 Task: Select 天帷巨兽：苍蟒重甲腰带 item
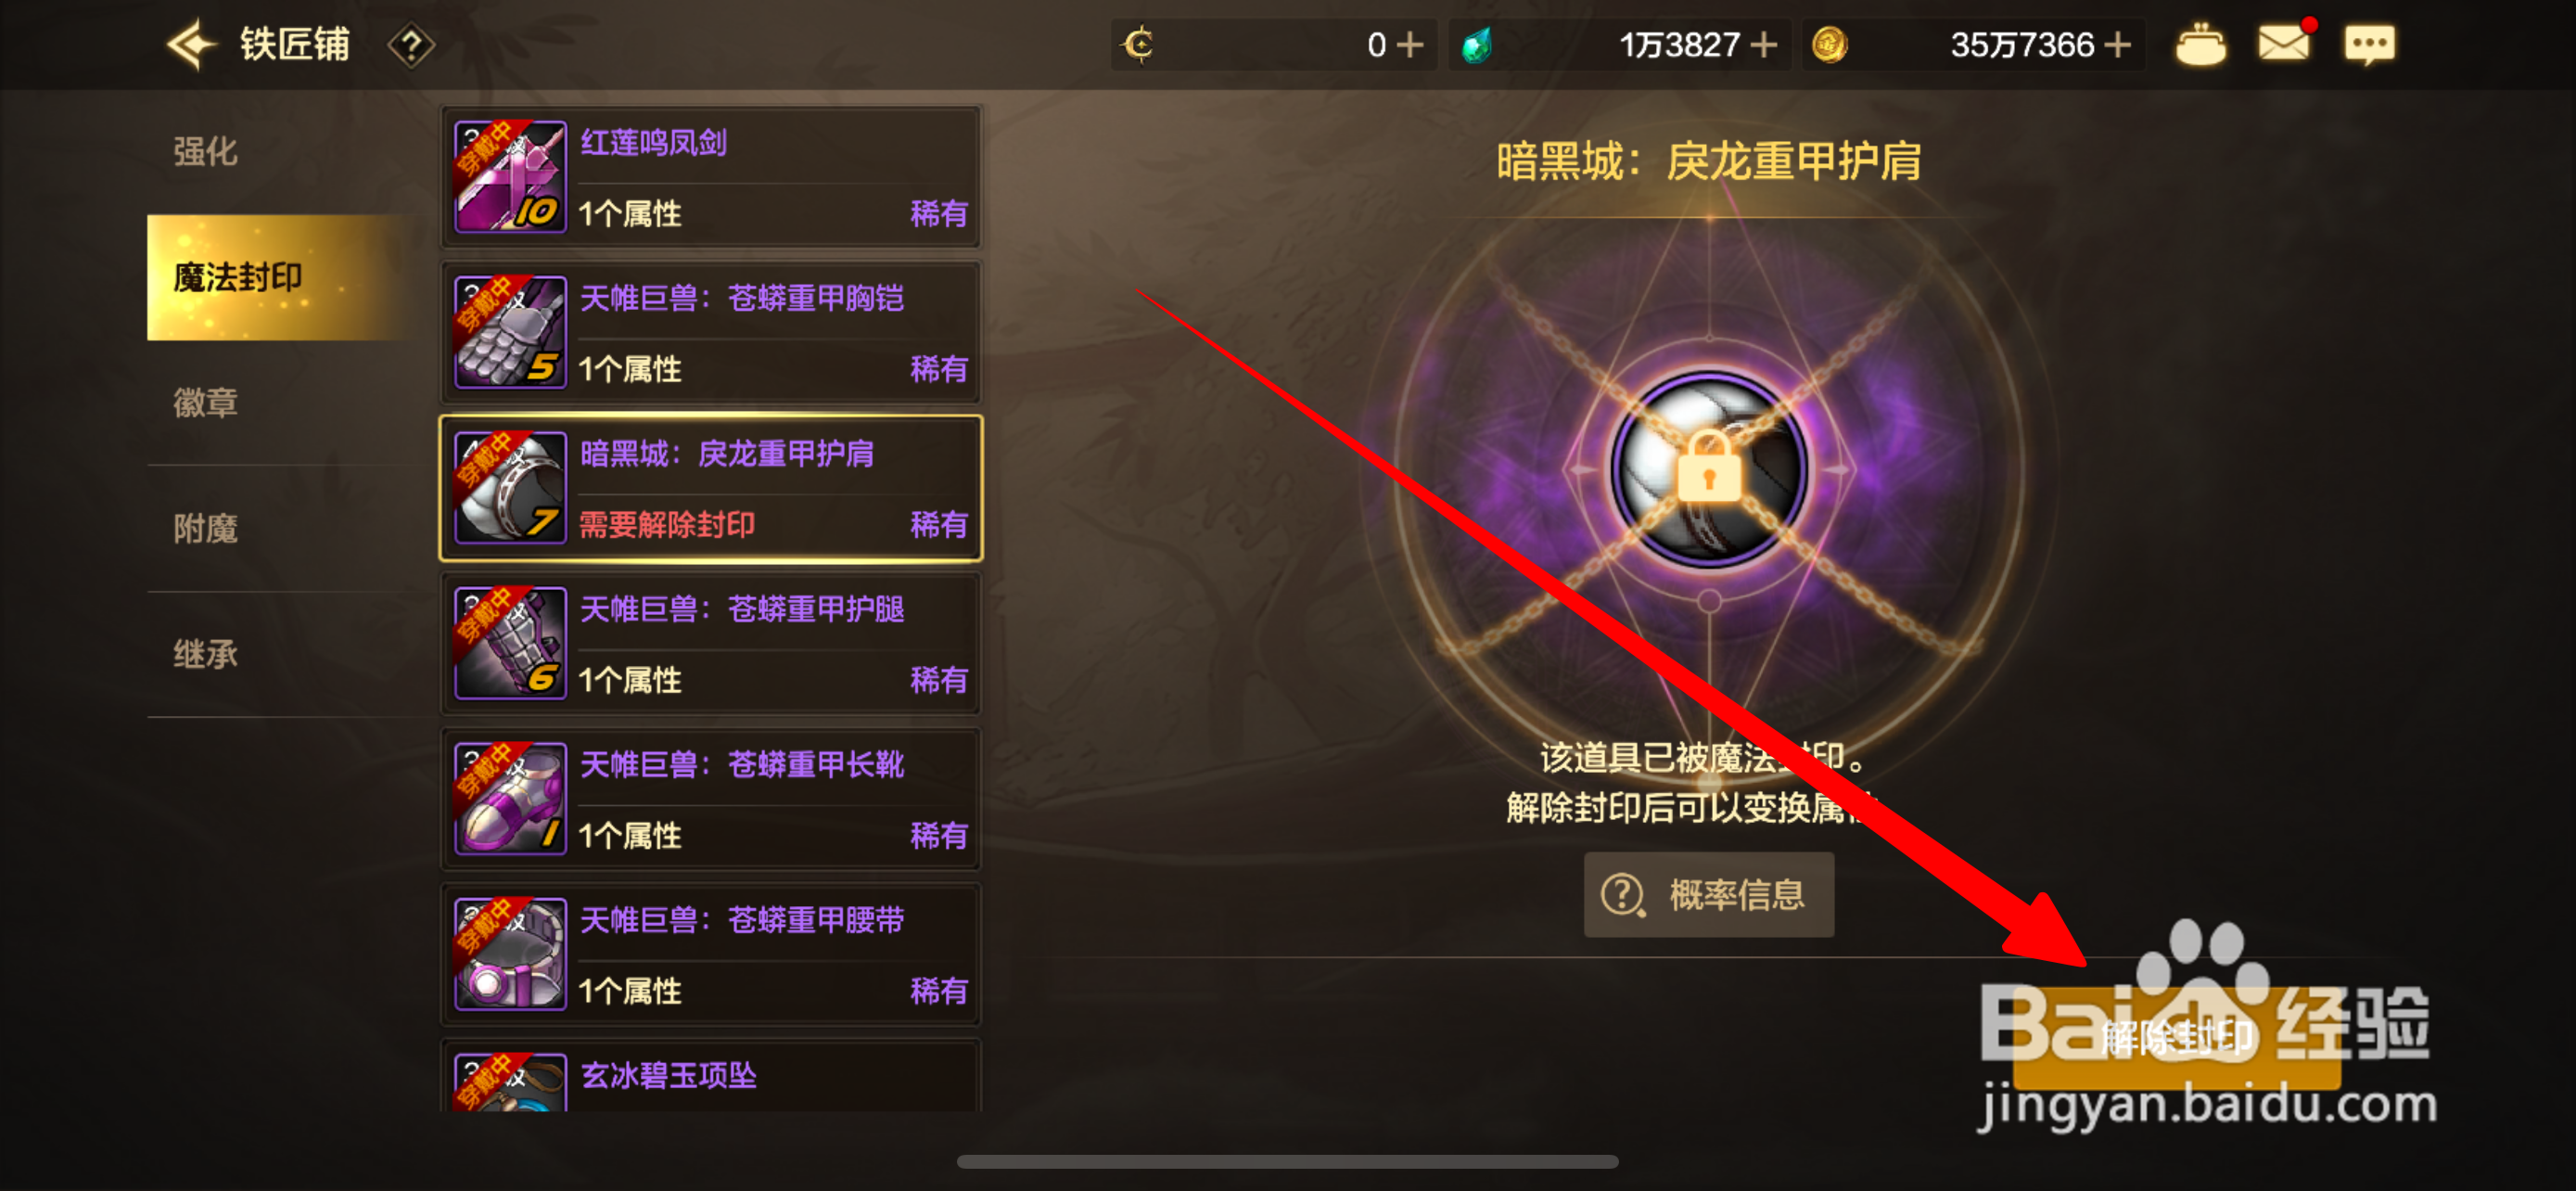click(711, 955)
